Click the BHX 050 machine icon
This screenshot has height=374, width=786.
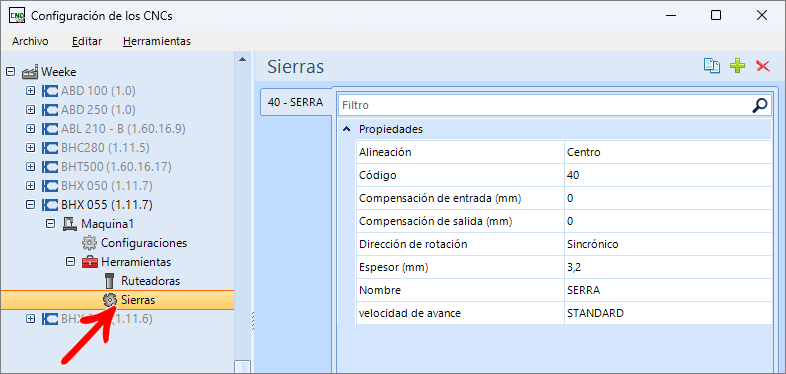click(50, 185)
